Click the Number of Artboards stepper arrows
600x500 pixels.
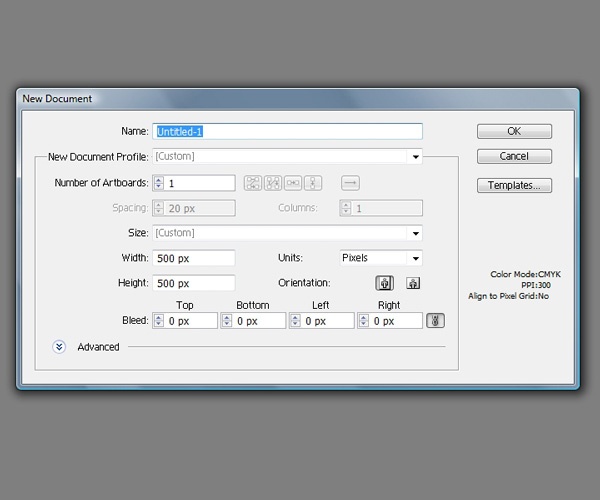[158, 183]
